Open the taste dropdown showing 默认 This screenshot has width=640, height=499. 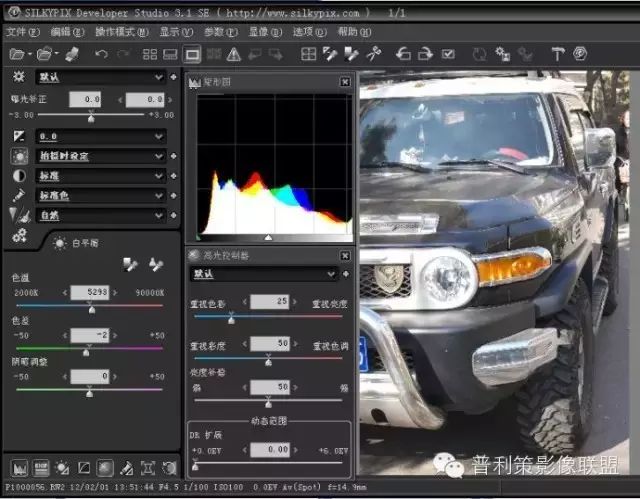tap(100, 77)
